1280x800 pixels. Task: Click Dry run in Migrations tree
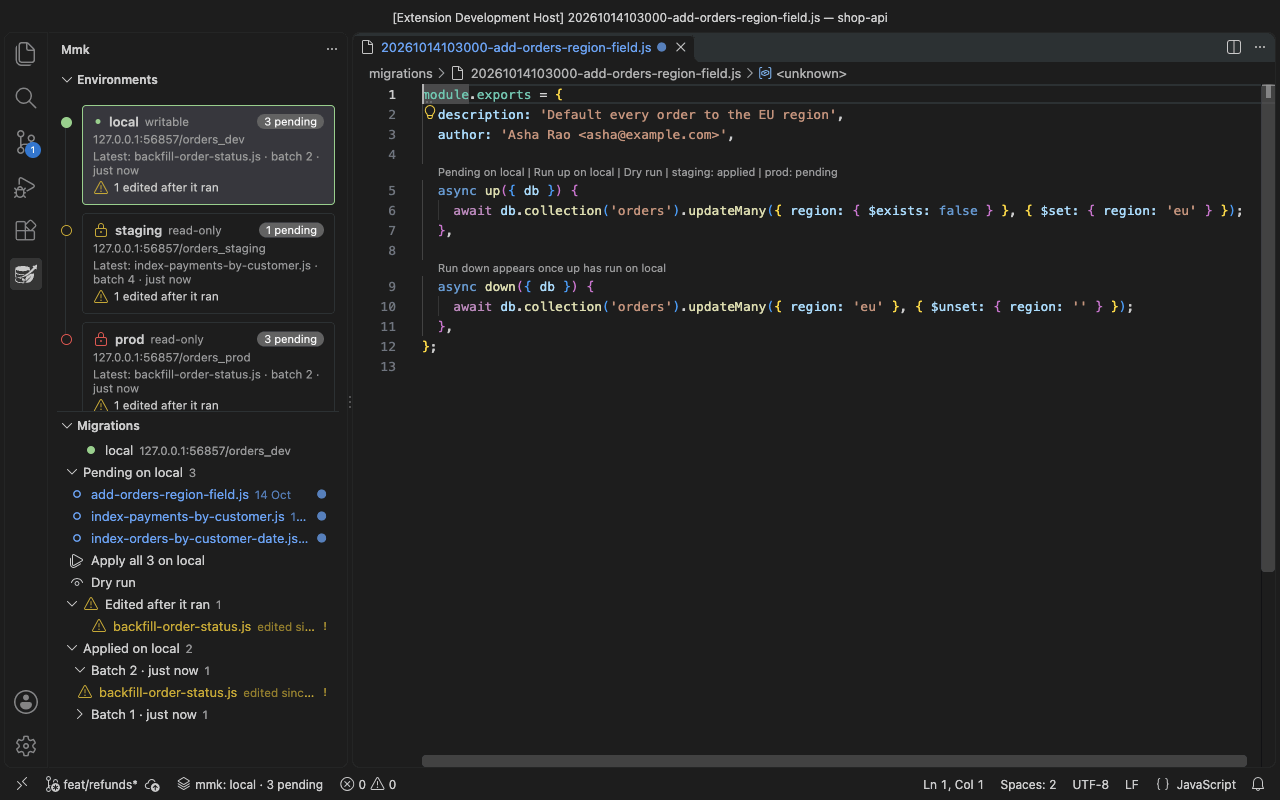click(113, 583)
